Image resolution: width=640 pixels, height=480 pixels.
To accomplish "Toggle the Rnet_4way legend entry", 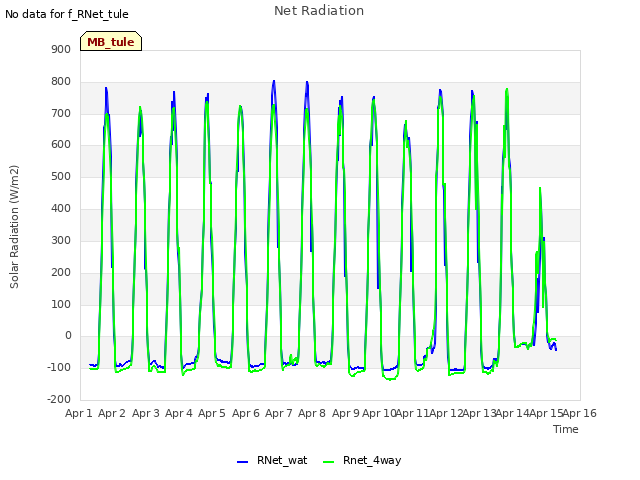I will pos(362,460).
